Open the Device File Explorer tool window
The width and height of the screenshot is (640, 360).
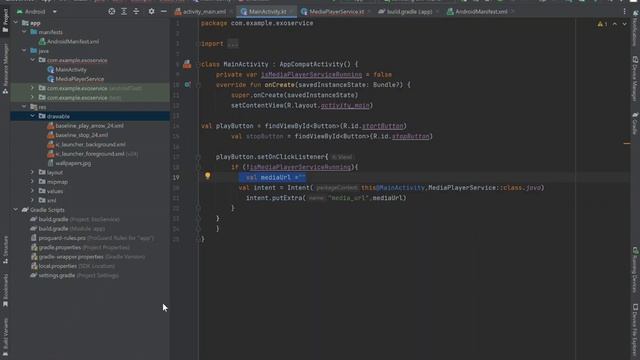(x=635, y=330)
